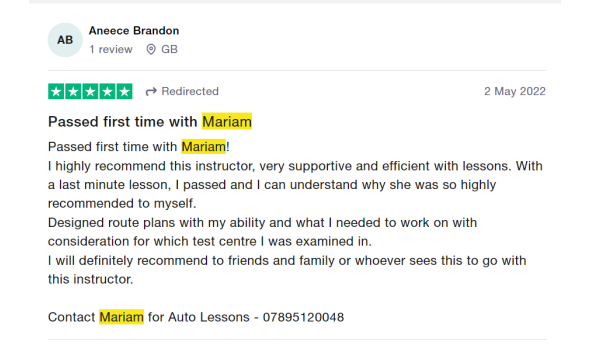The height and width of the screenshot is (361, 595).
Task: Select the GB country label
Action: pyautogui.click(x=169, y=49)
